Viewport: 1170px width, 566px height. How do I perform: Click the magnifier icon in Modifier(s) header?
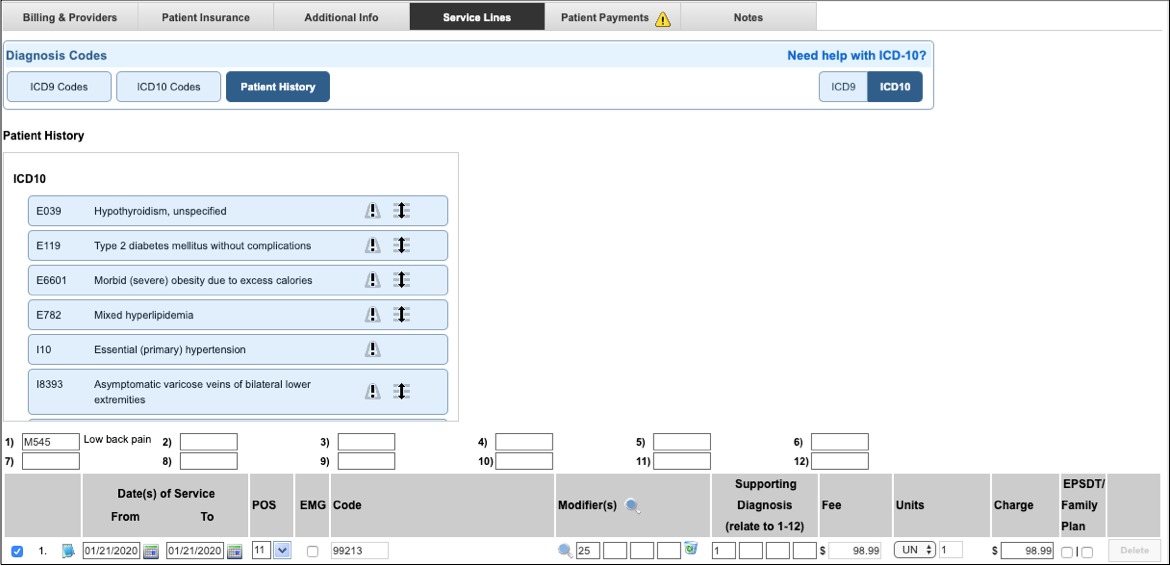(x=632, y=506)
